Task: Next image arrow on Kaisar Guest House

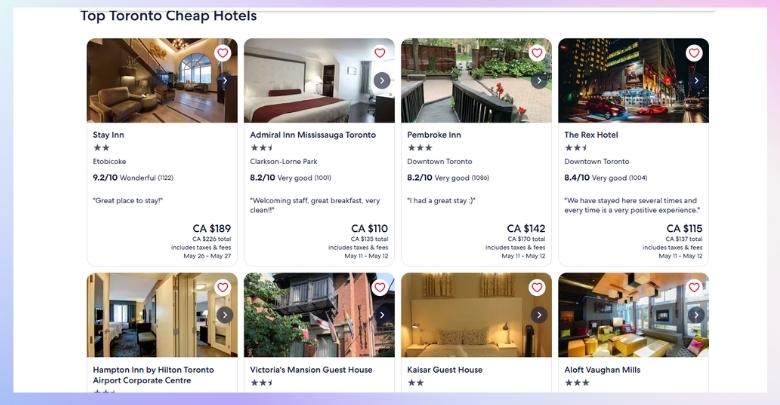Action: [x=539, y=314]
